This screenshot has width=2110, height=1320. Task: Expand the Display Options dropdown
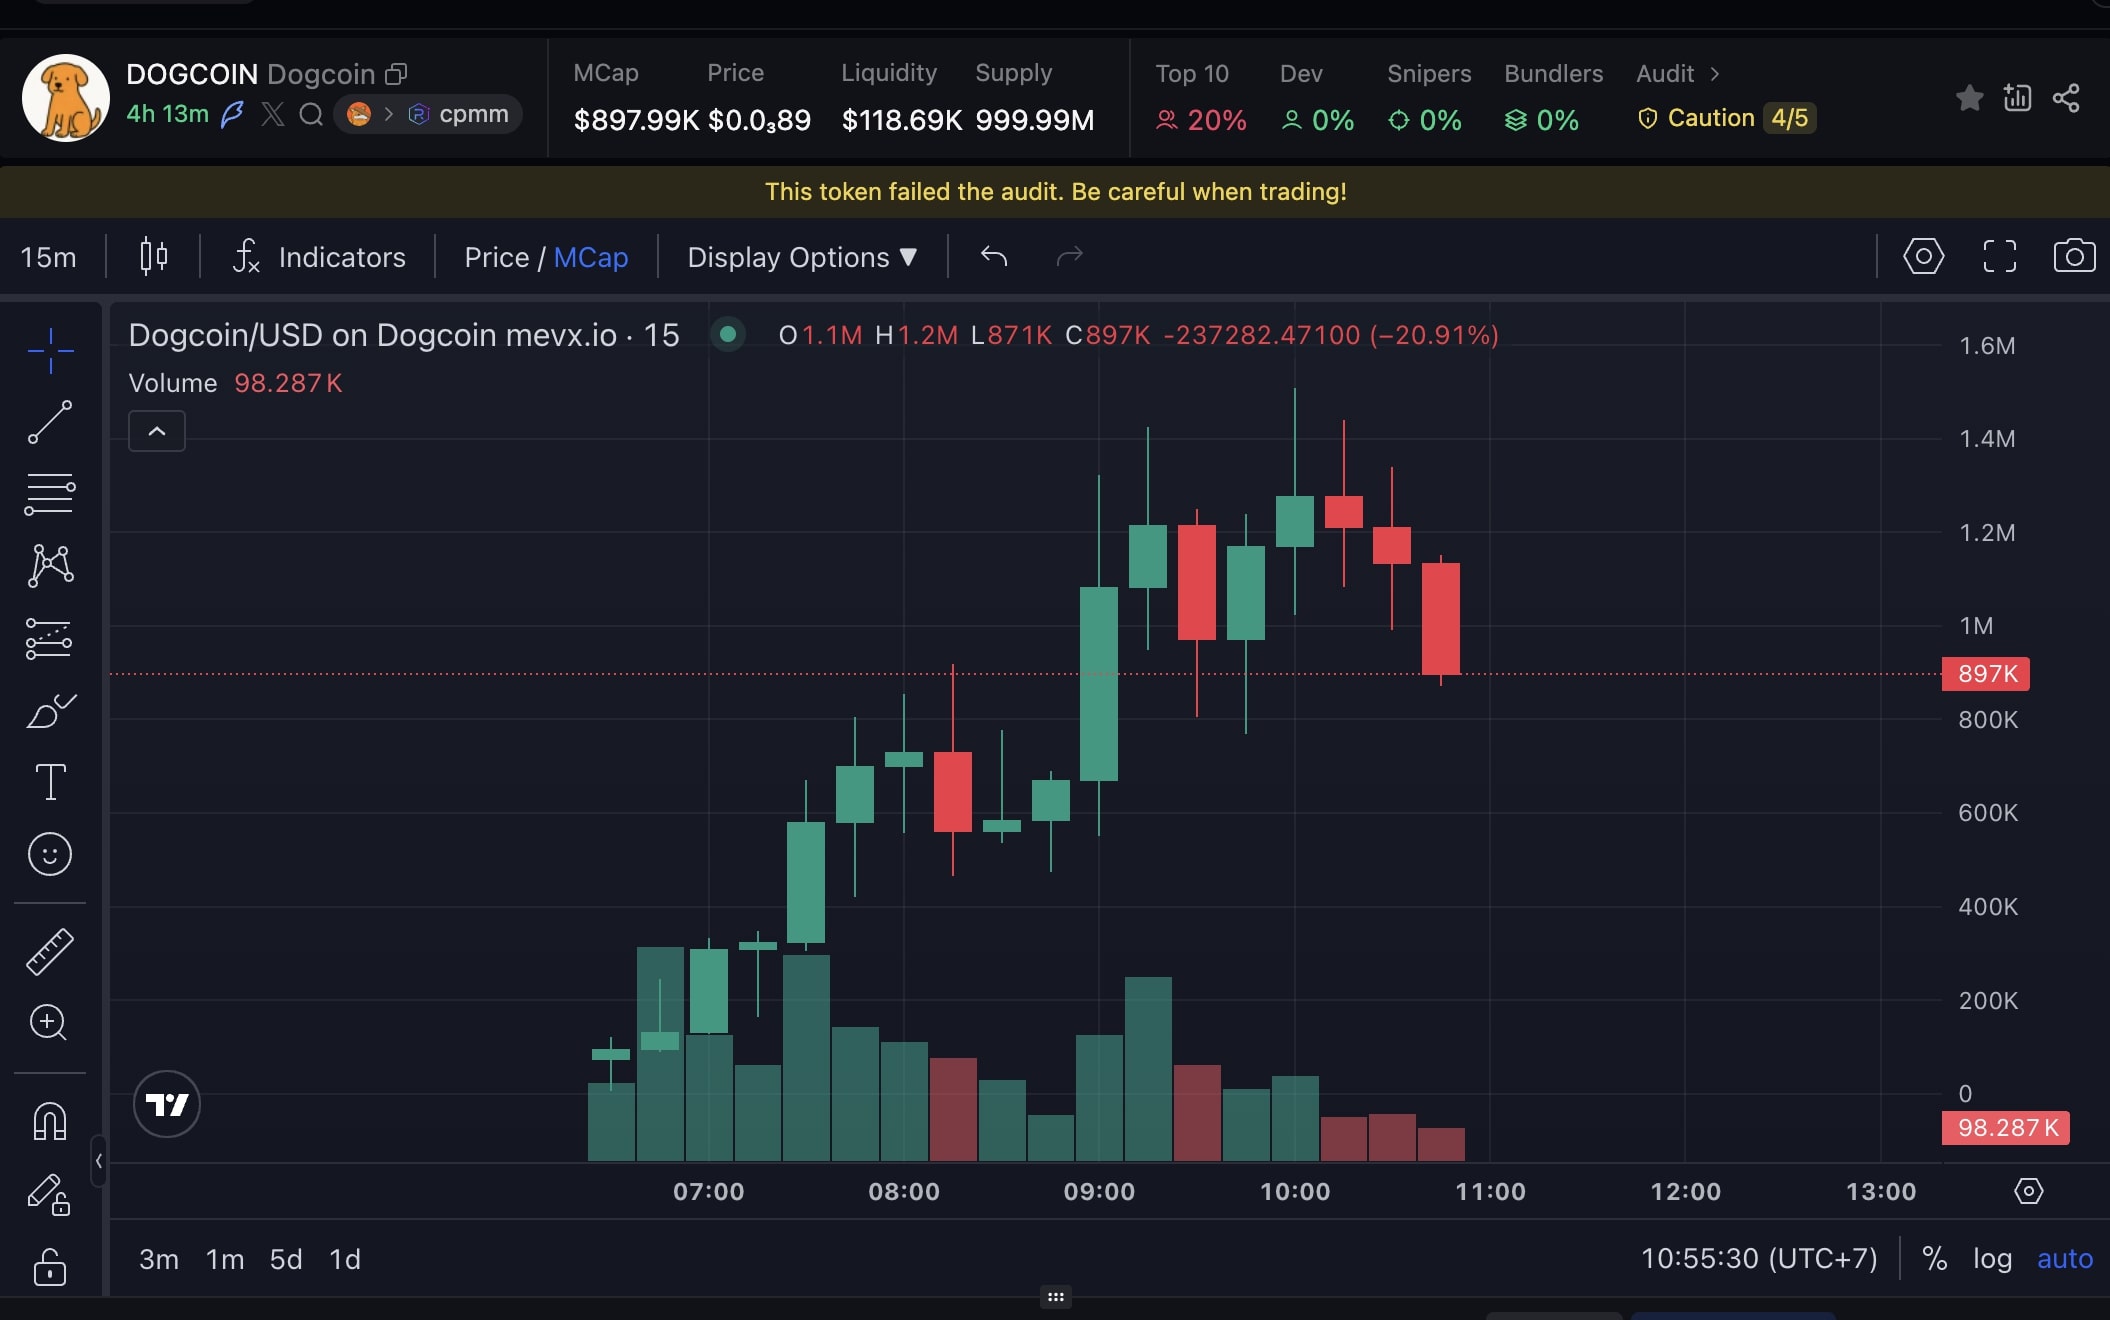[802, 257]
